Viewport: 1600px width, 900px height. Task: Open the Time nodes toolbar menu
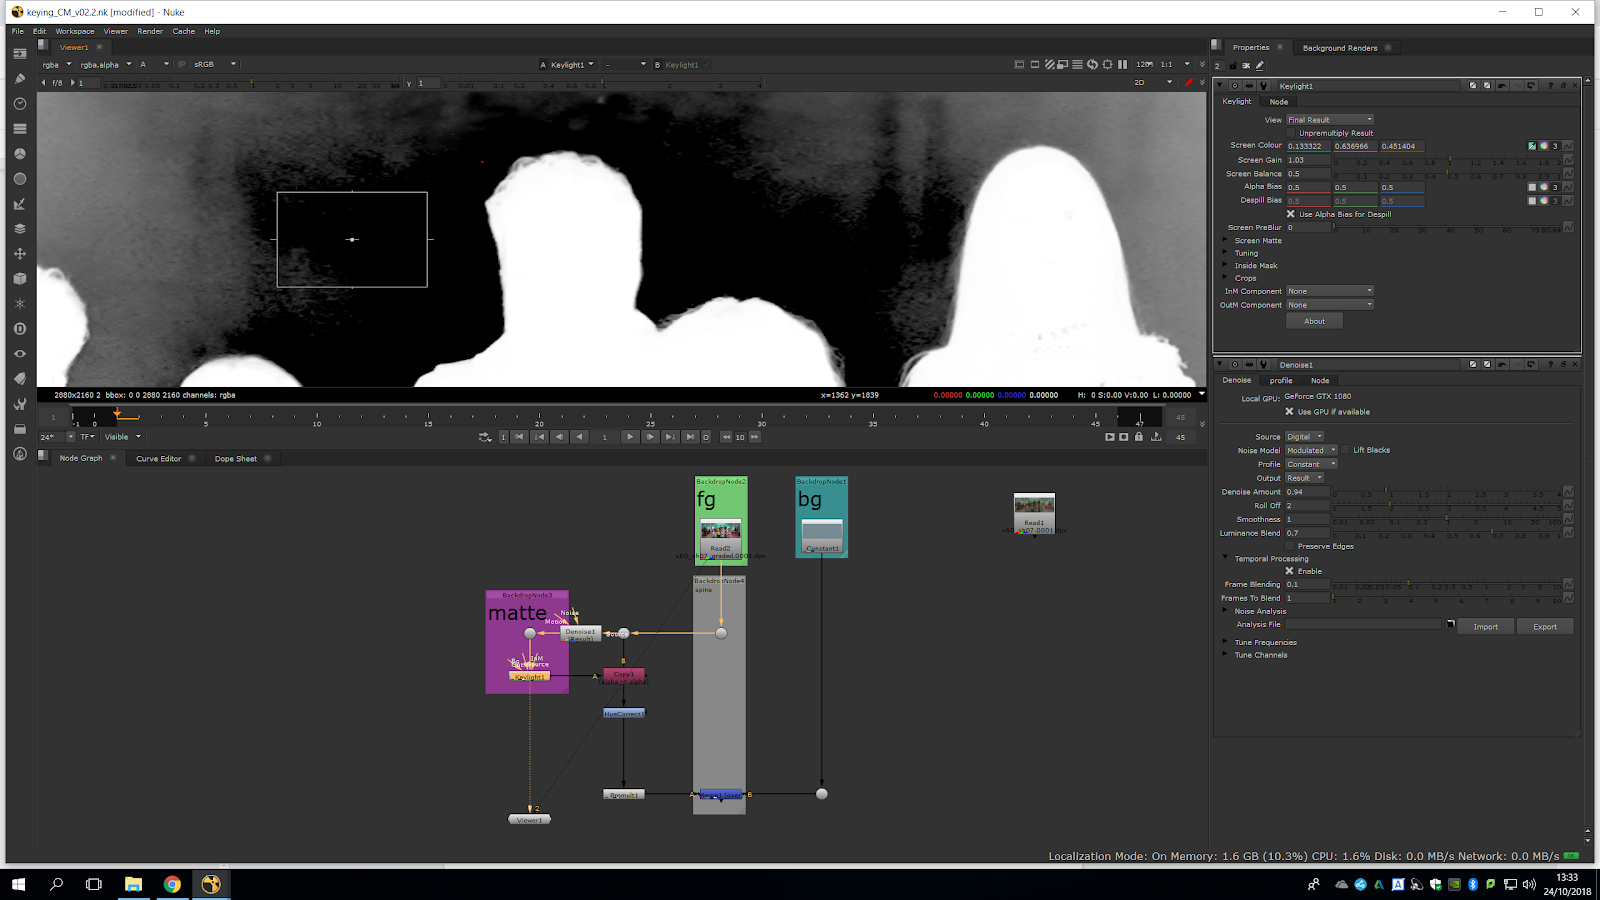[x=19, y=104]
